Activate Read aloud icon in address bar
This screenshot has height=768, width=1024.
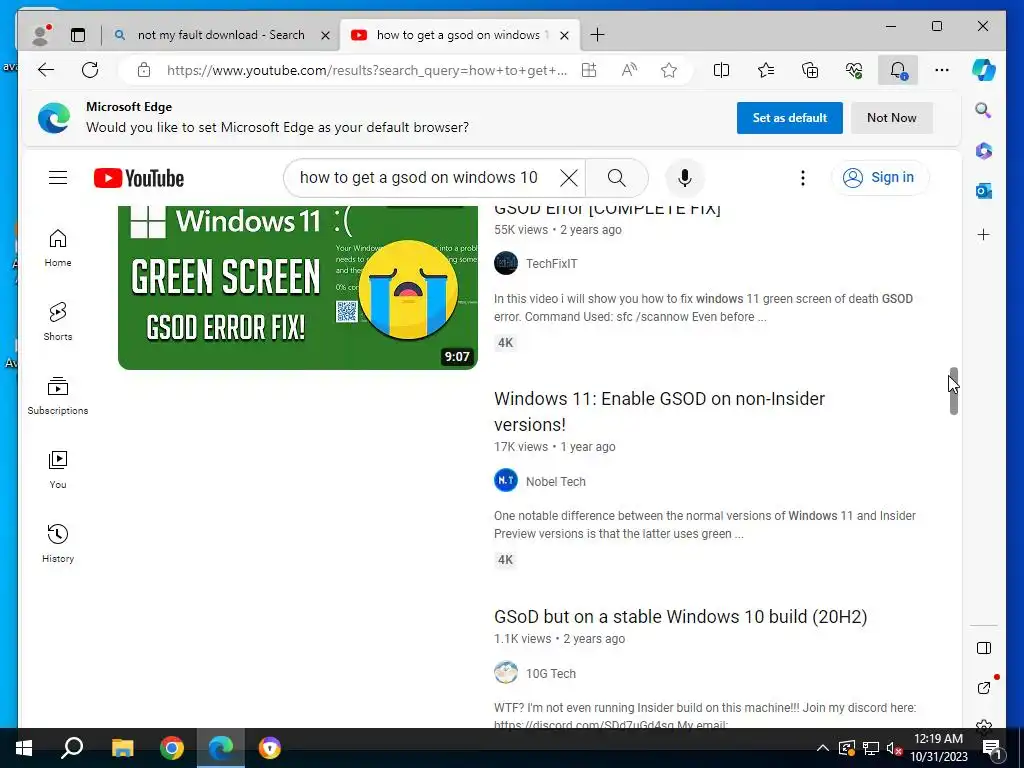point(629,70)
